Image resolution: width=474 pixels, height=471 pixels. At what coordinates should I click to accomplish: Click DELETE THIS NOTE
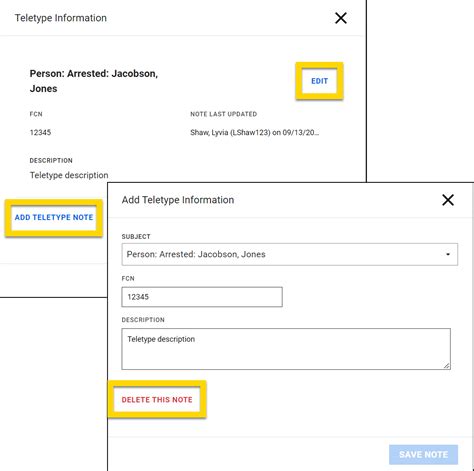(157, 400)
